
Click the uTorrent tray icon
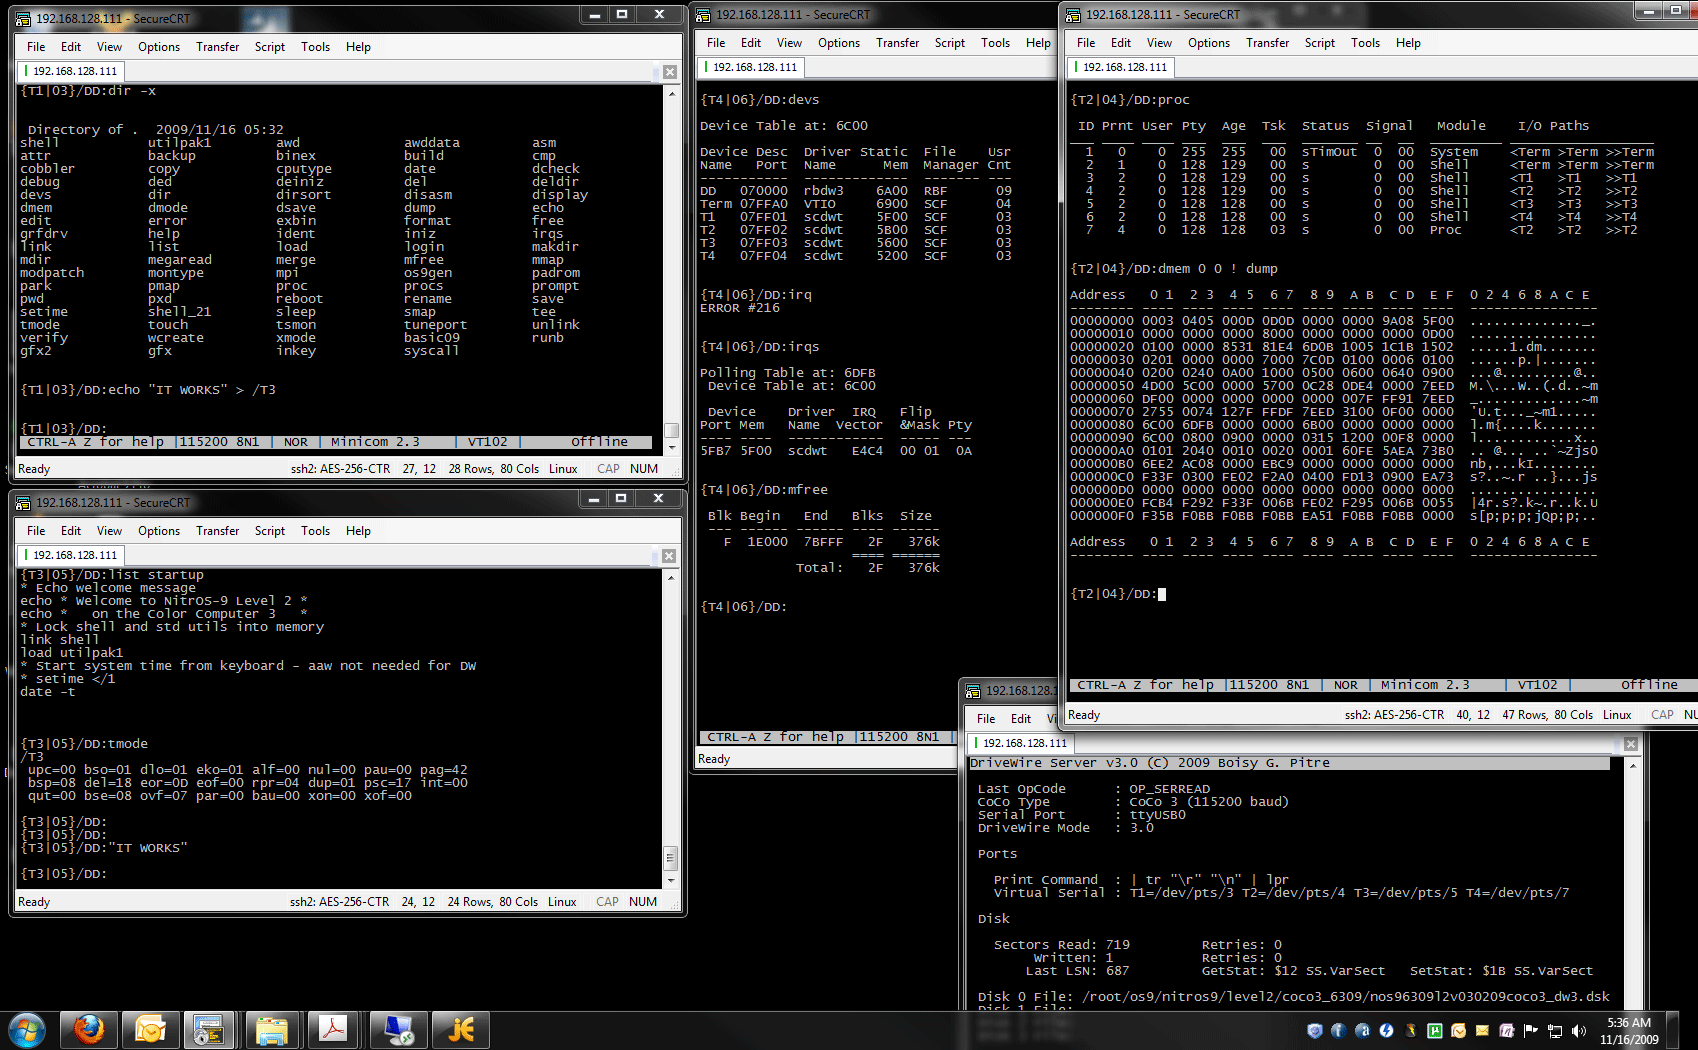pyautogui.click(x=1435, y=1031)
